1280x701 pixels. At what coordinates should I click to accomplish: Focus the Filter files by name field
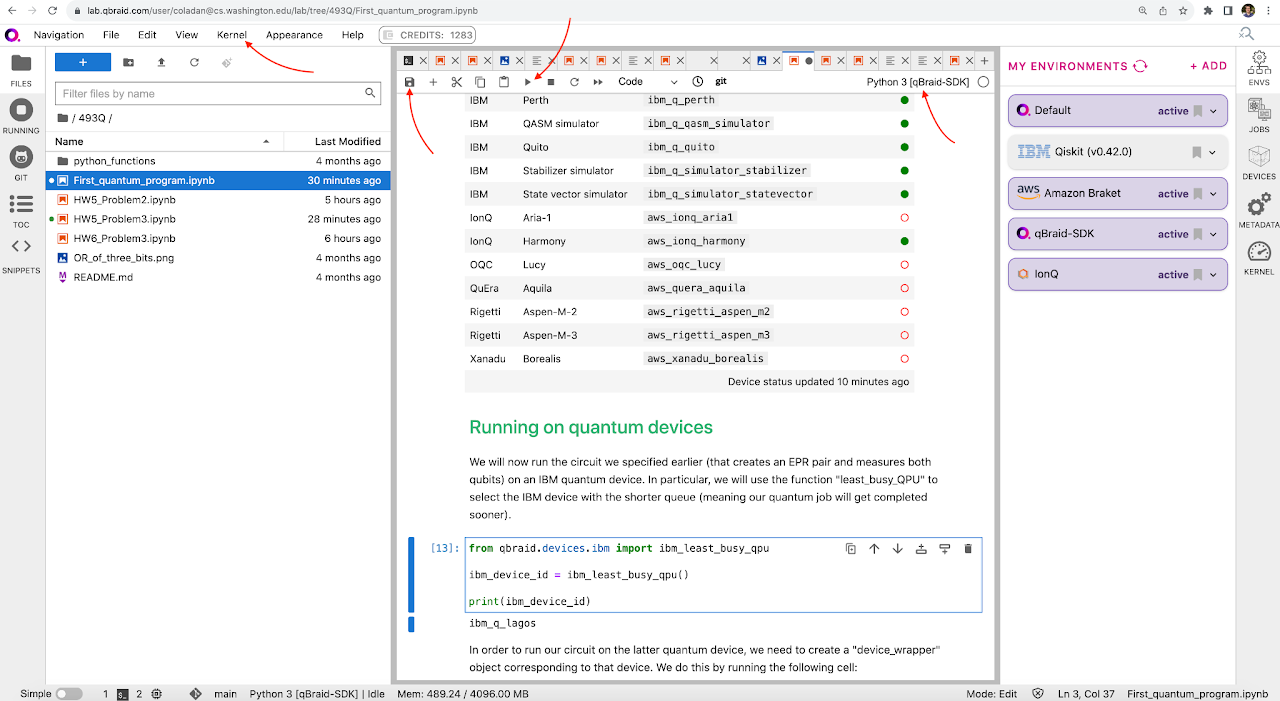(x=219, y=93)
